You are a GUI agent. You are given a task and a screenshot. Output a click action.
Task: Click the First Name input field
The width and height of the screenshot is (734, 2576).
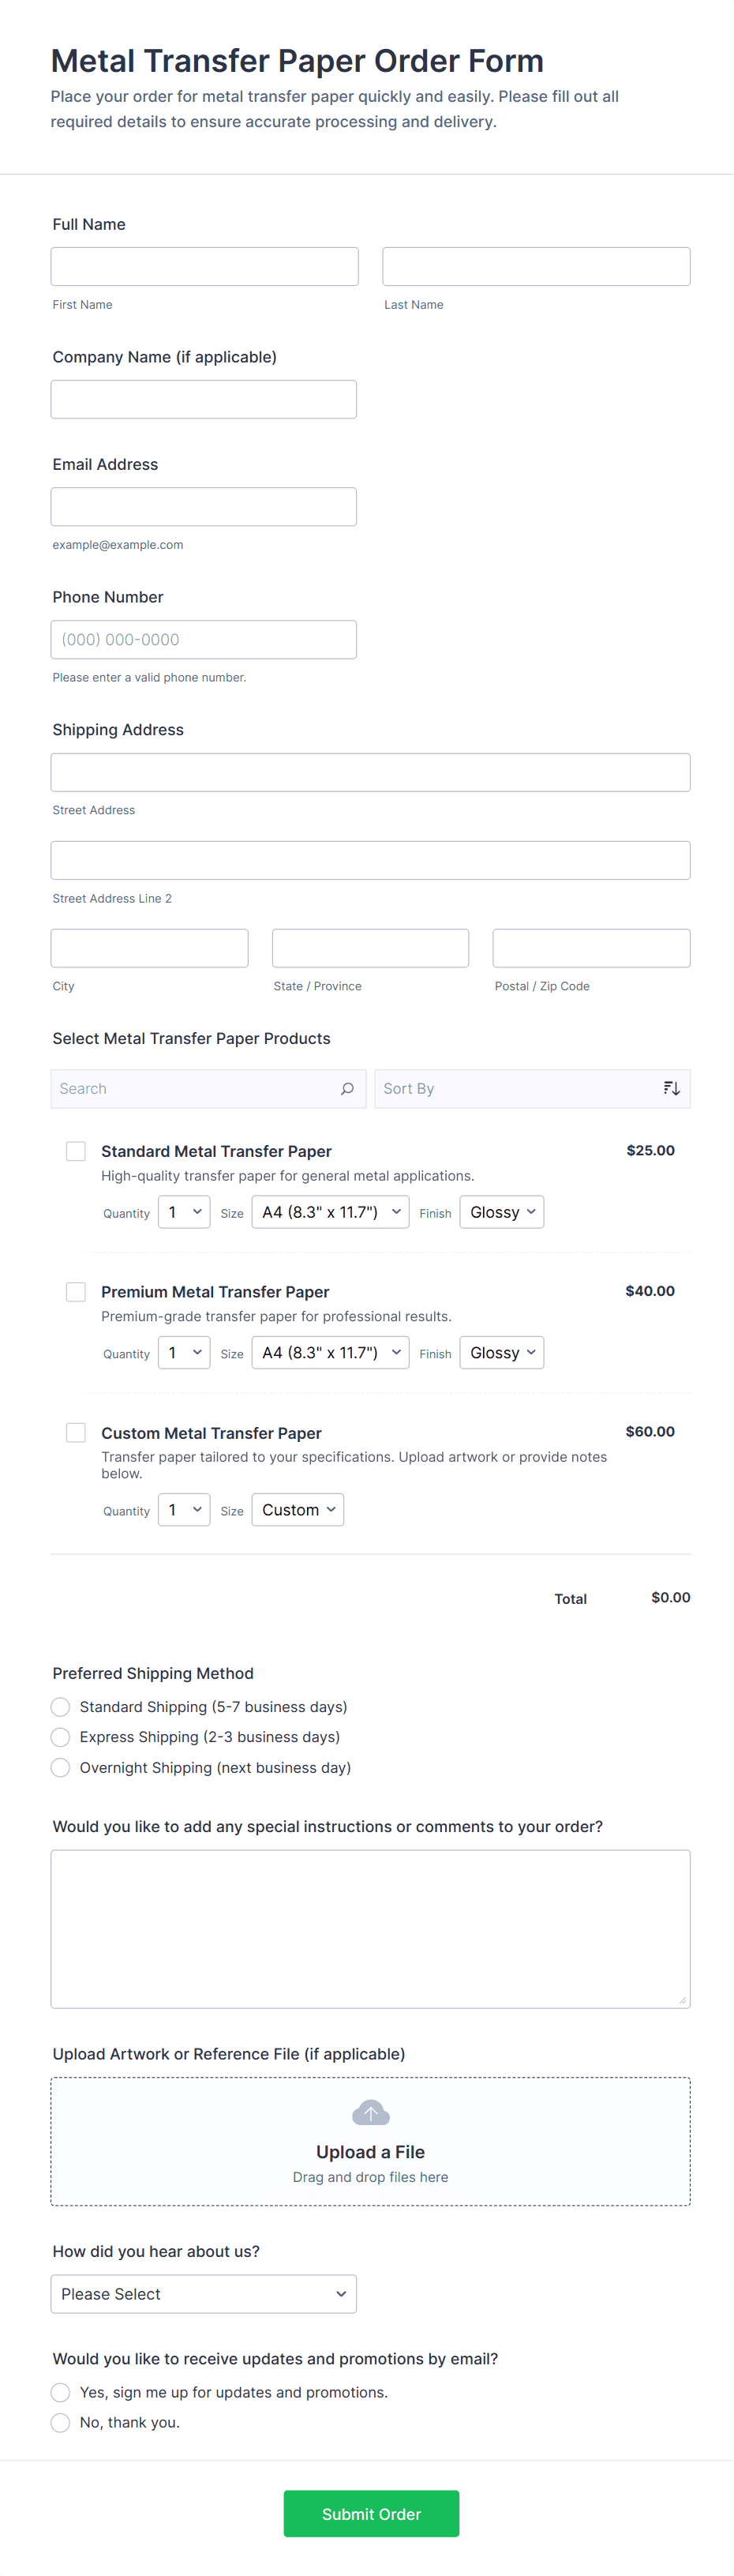[x=204, y=267]
